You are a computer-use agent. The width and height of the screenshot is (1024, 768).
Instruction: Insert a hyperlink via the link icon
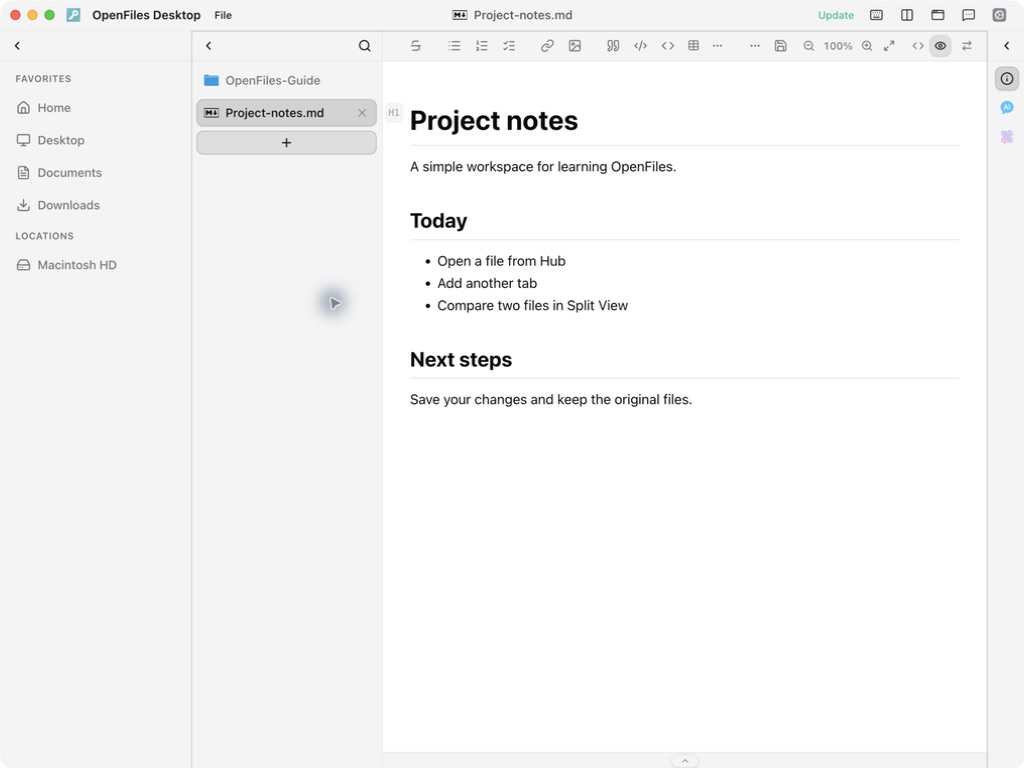547,46
